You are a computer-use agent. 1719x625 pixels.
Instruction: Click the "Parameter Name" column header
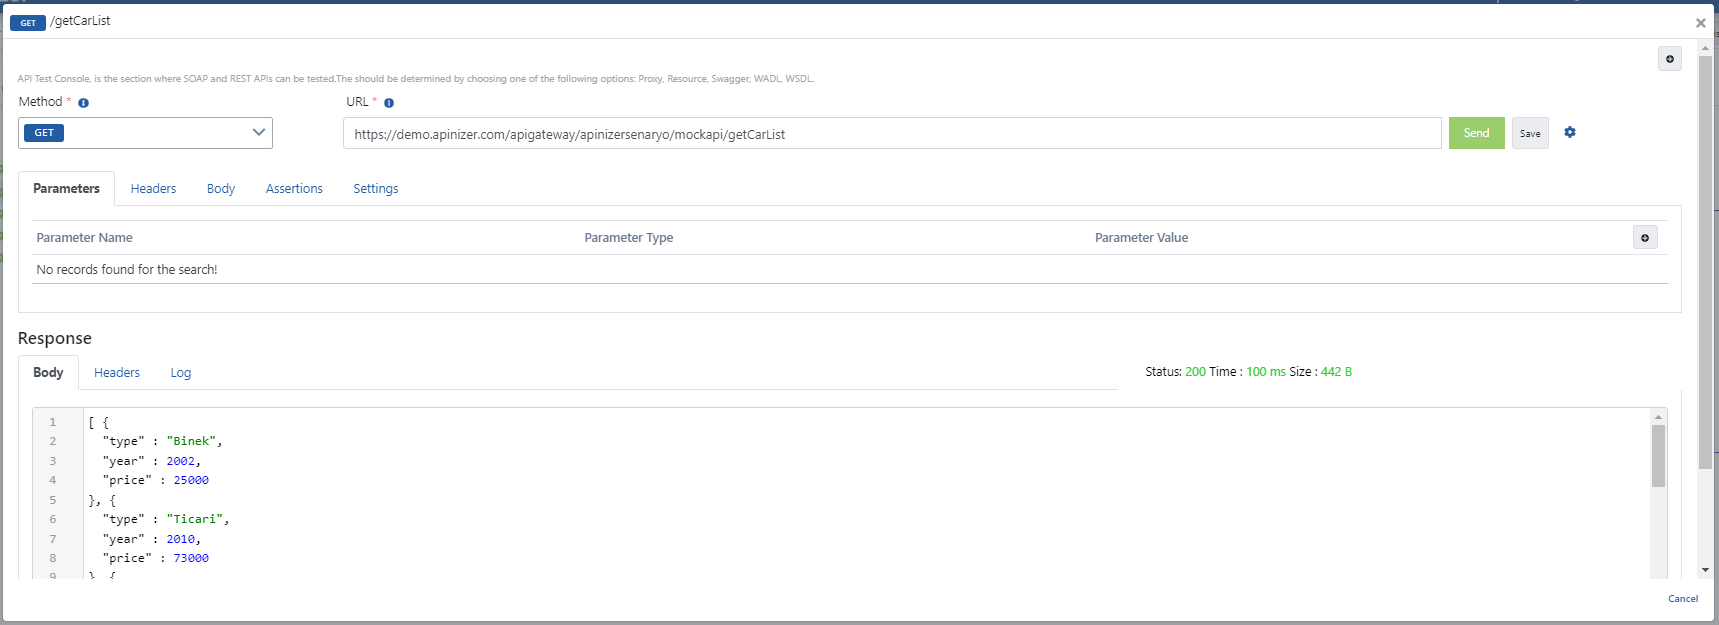(85, 238)
